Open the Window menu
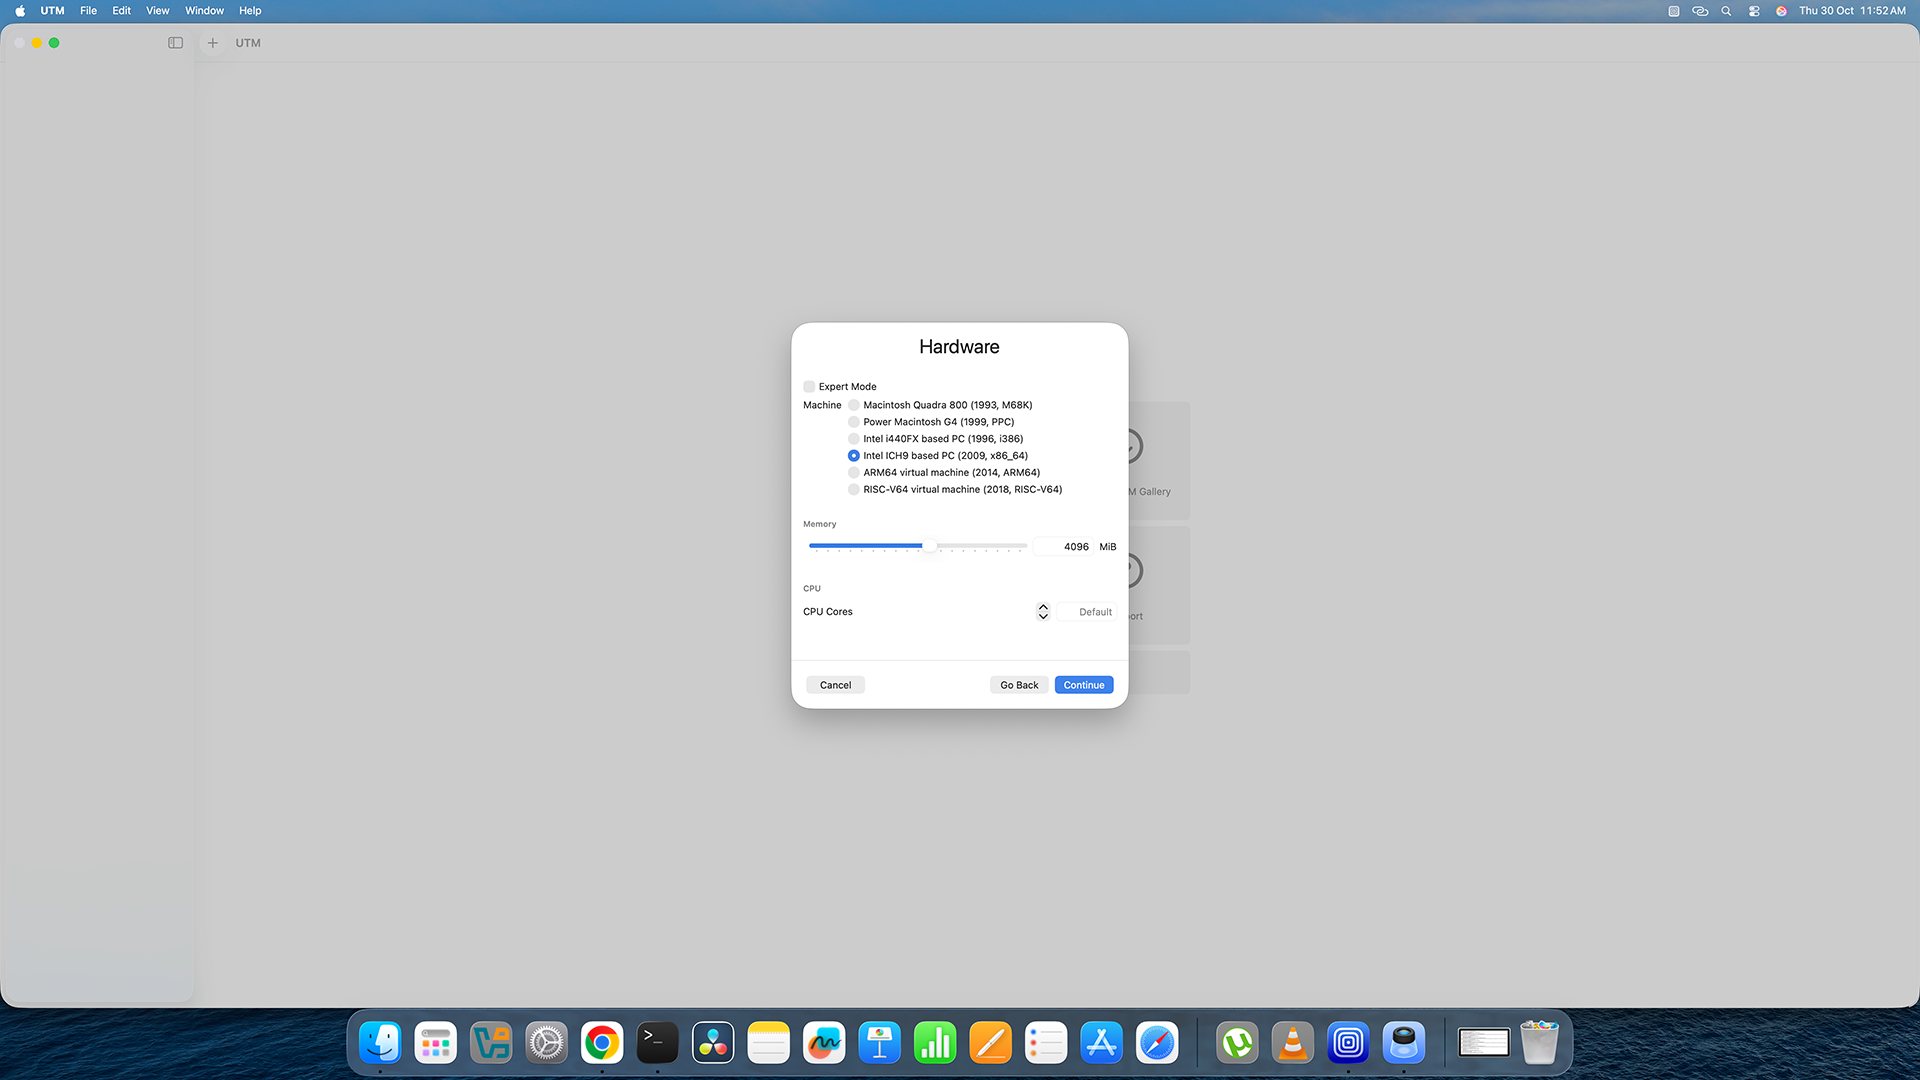The width and height of the screenshot is (1920, 1080). coord(204,11)
